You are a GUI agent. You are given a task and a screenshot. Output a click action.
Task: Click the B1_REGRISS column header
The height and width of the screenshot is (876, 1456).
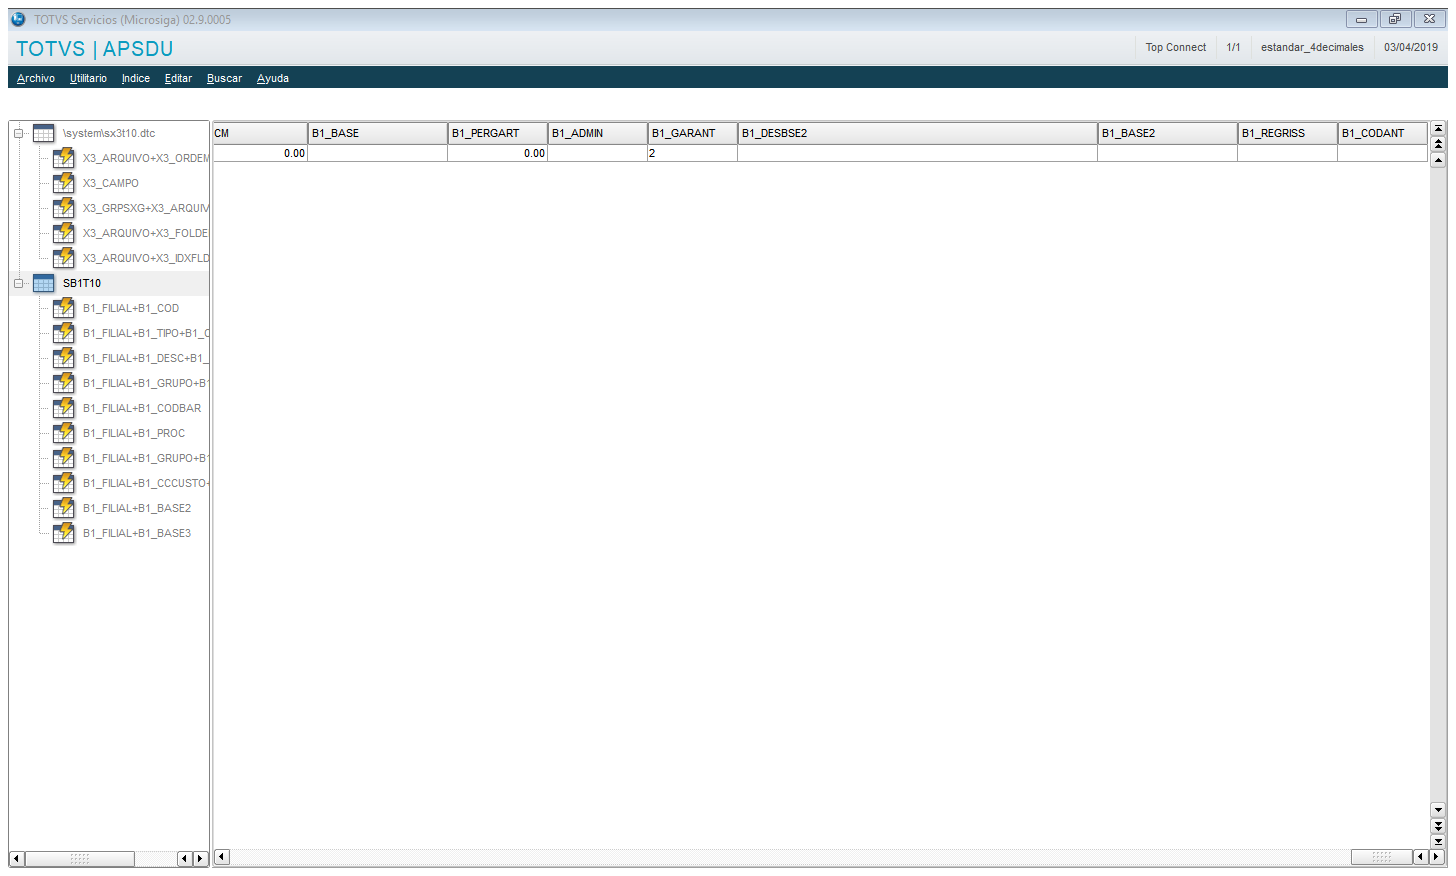tap(1288, 133)
